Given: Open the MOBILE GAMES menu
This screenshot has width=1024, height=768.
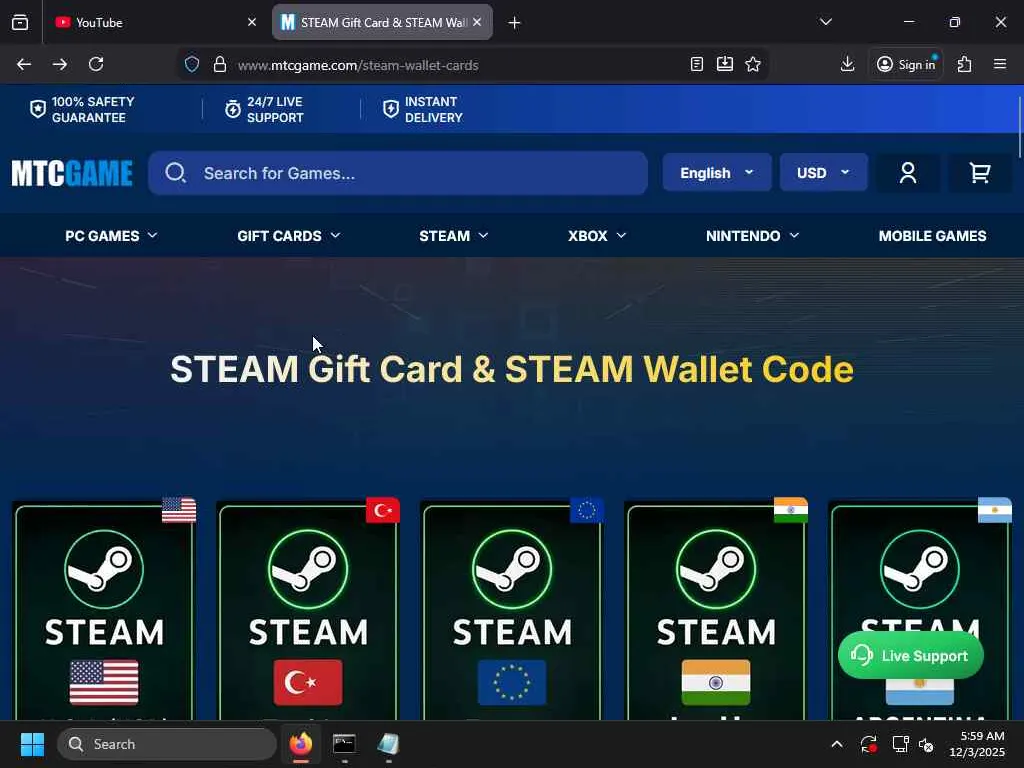Looking at the screenshot, I should [x=933, y=236].
